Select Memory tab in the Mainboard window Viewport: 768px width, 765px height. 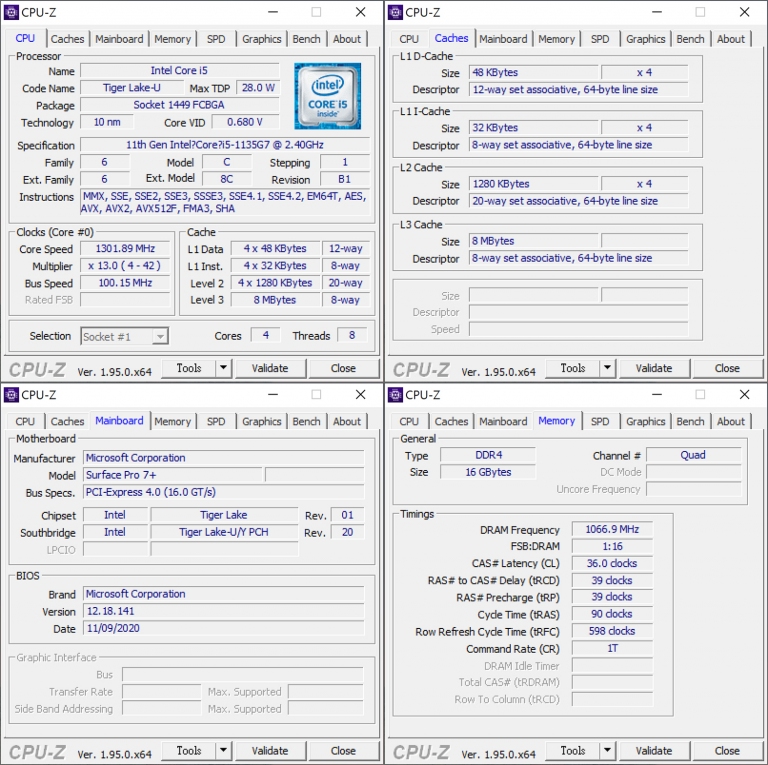click(x=172, y=421)
